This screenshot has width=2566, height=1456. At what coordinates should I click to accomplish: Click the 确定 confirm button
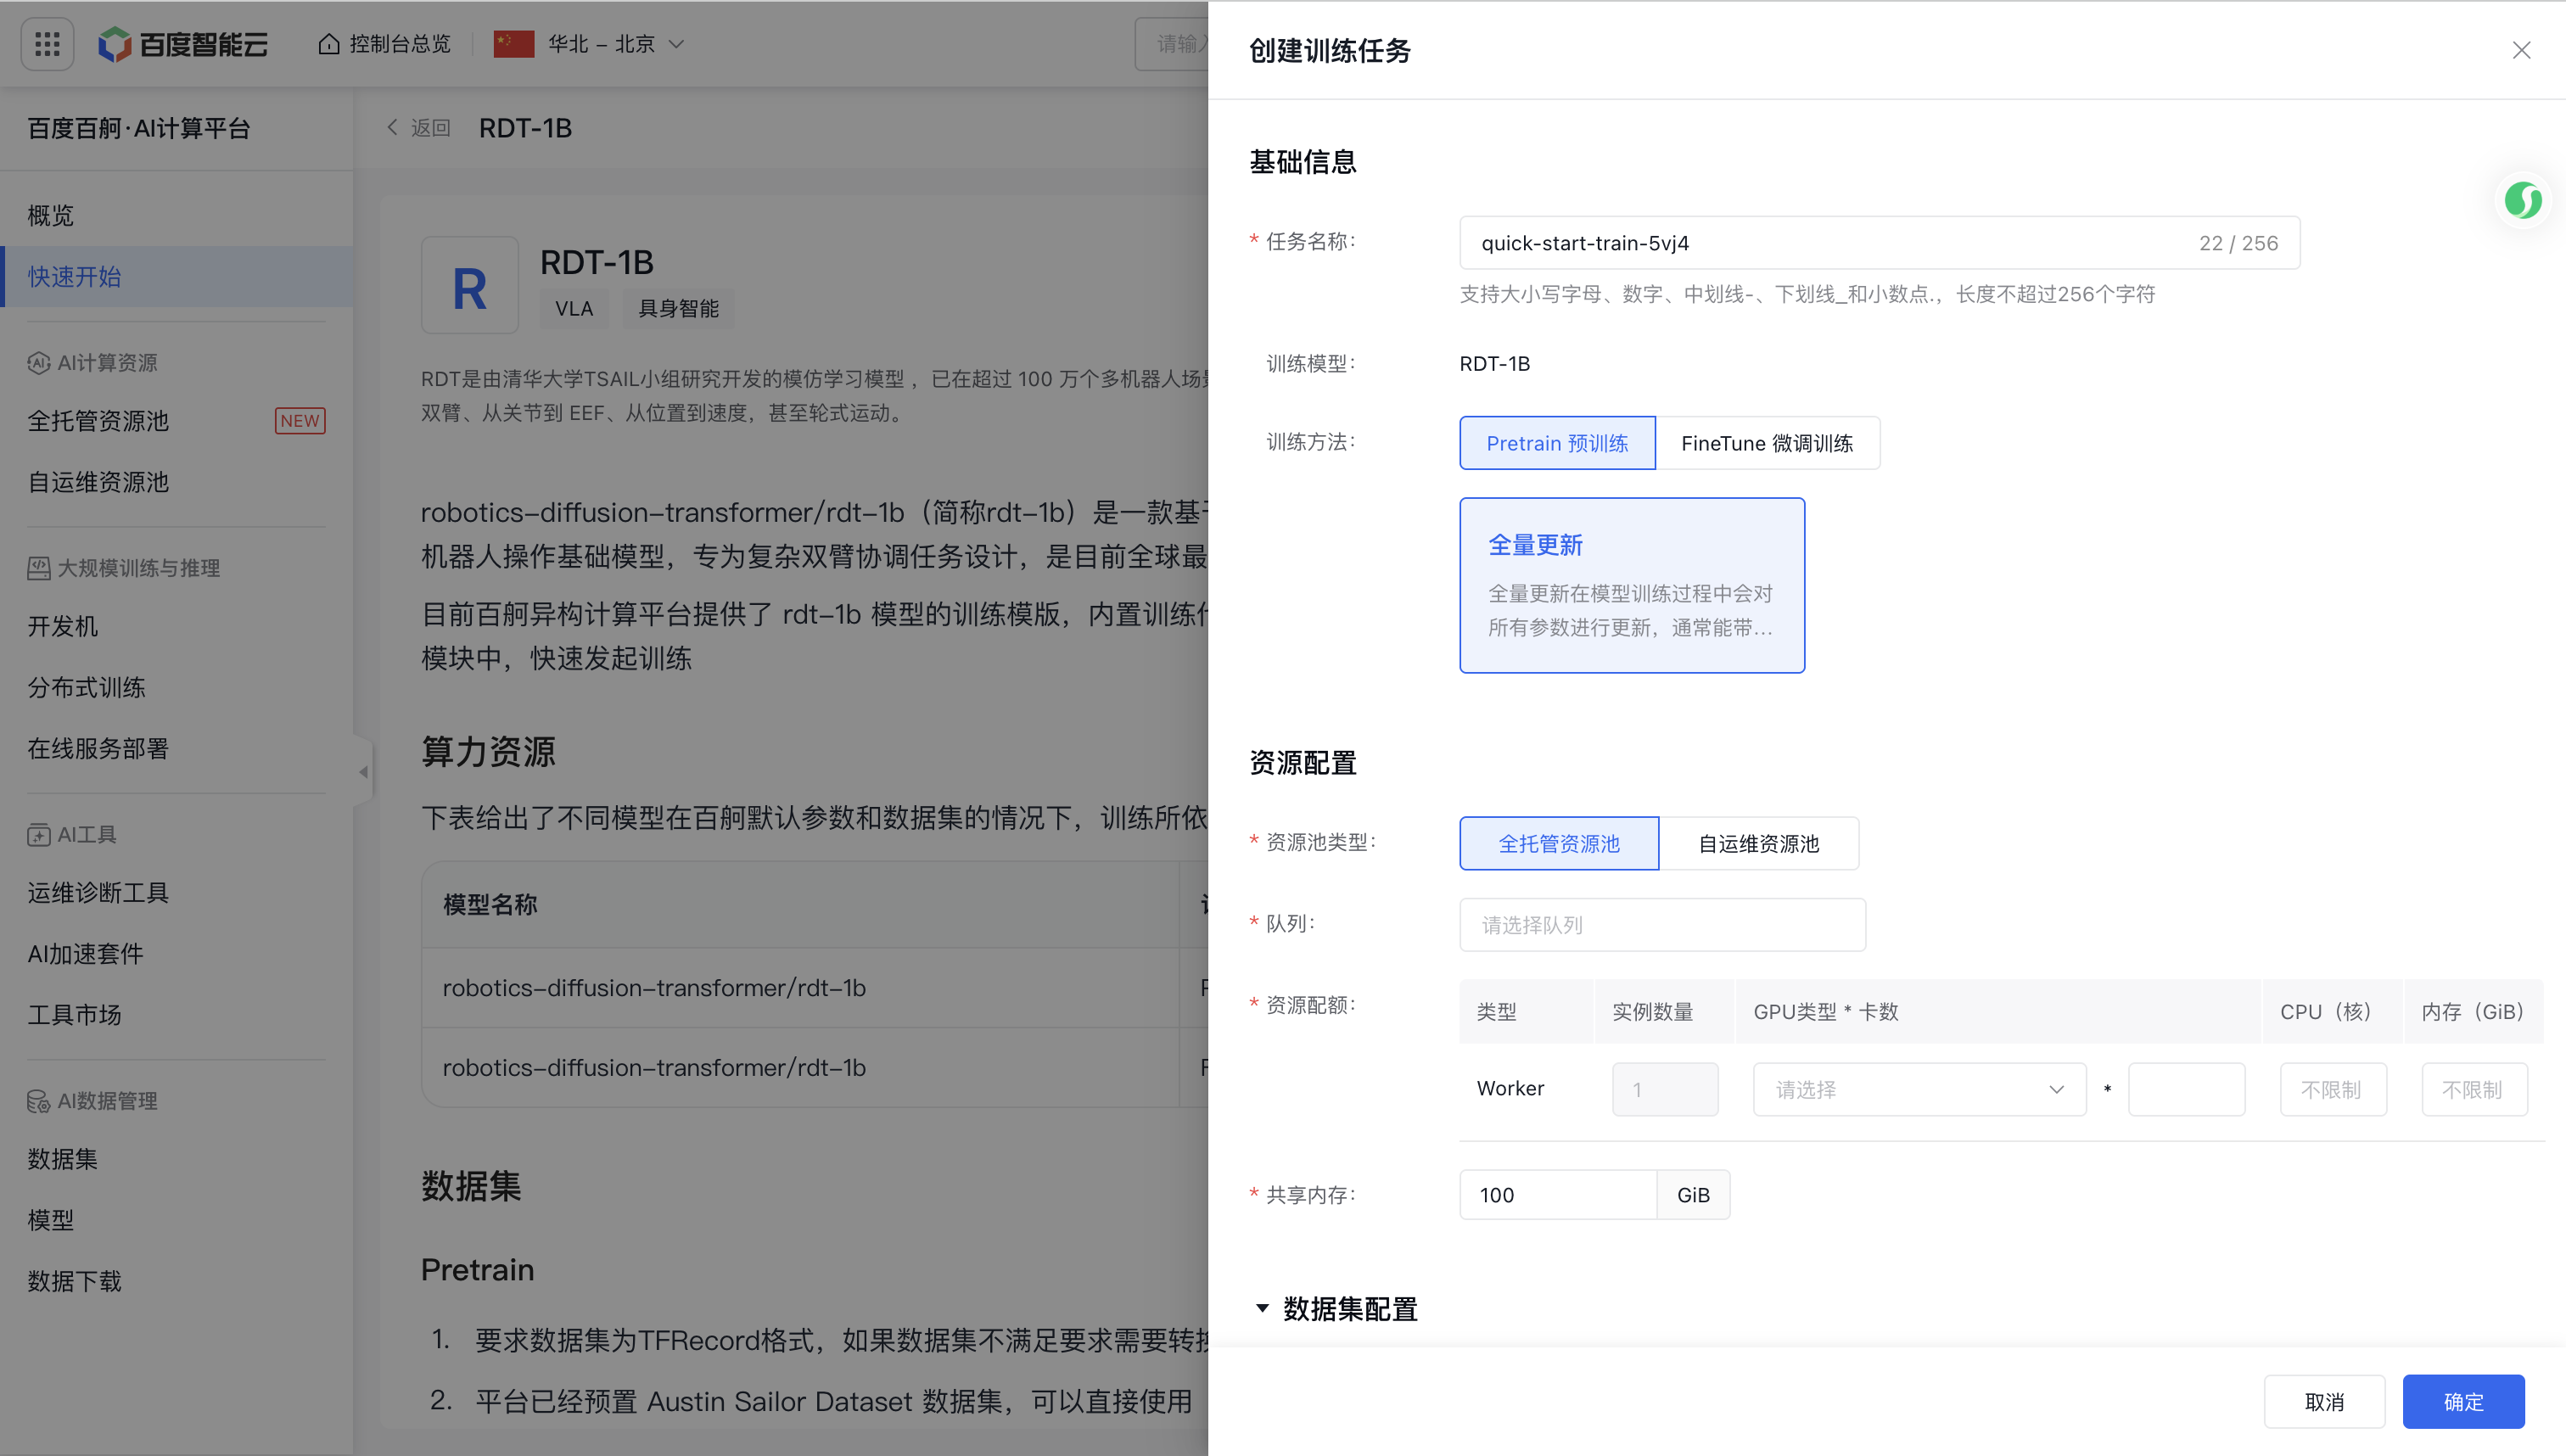coord(2463,1402)
